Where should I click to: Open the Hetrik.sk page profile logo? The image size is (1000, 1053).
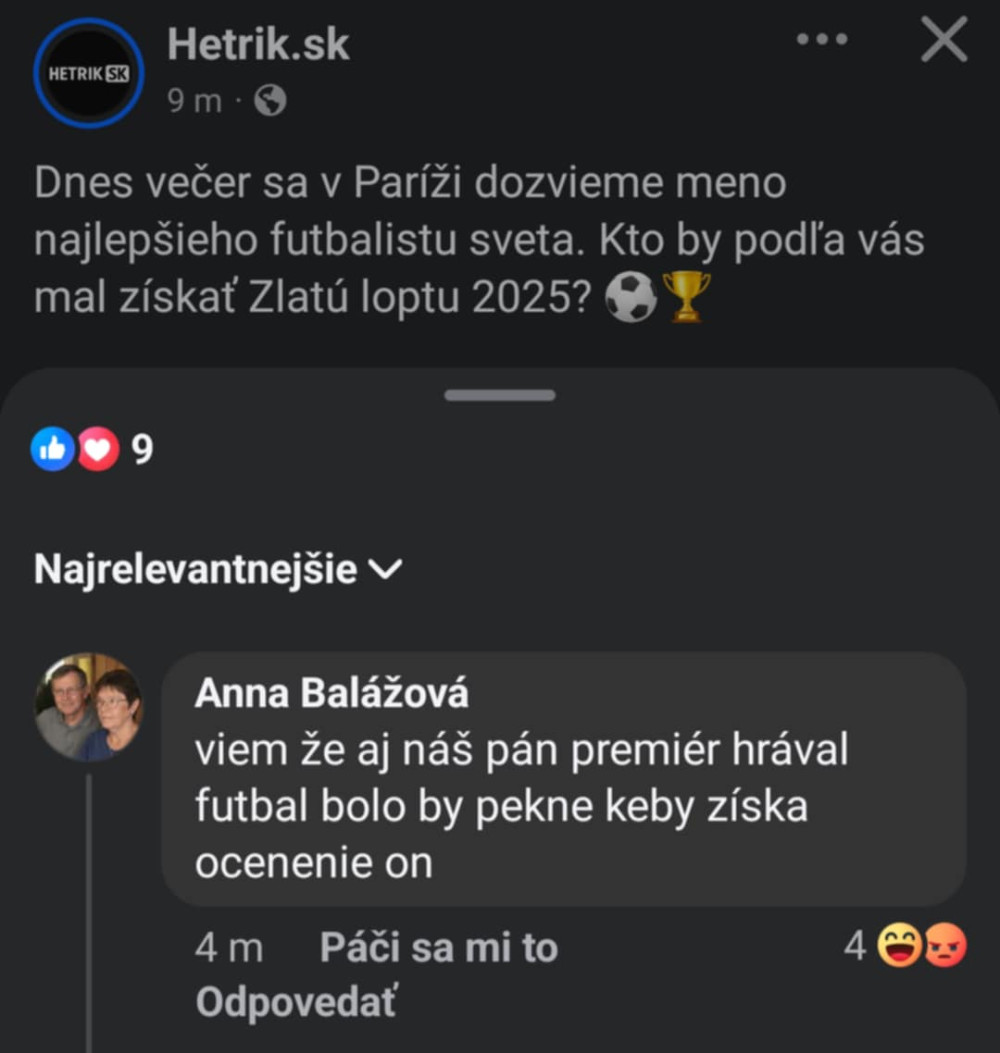pyautogui.click(x=89, y=73)
